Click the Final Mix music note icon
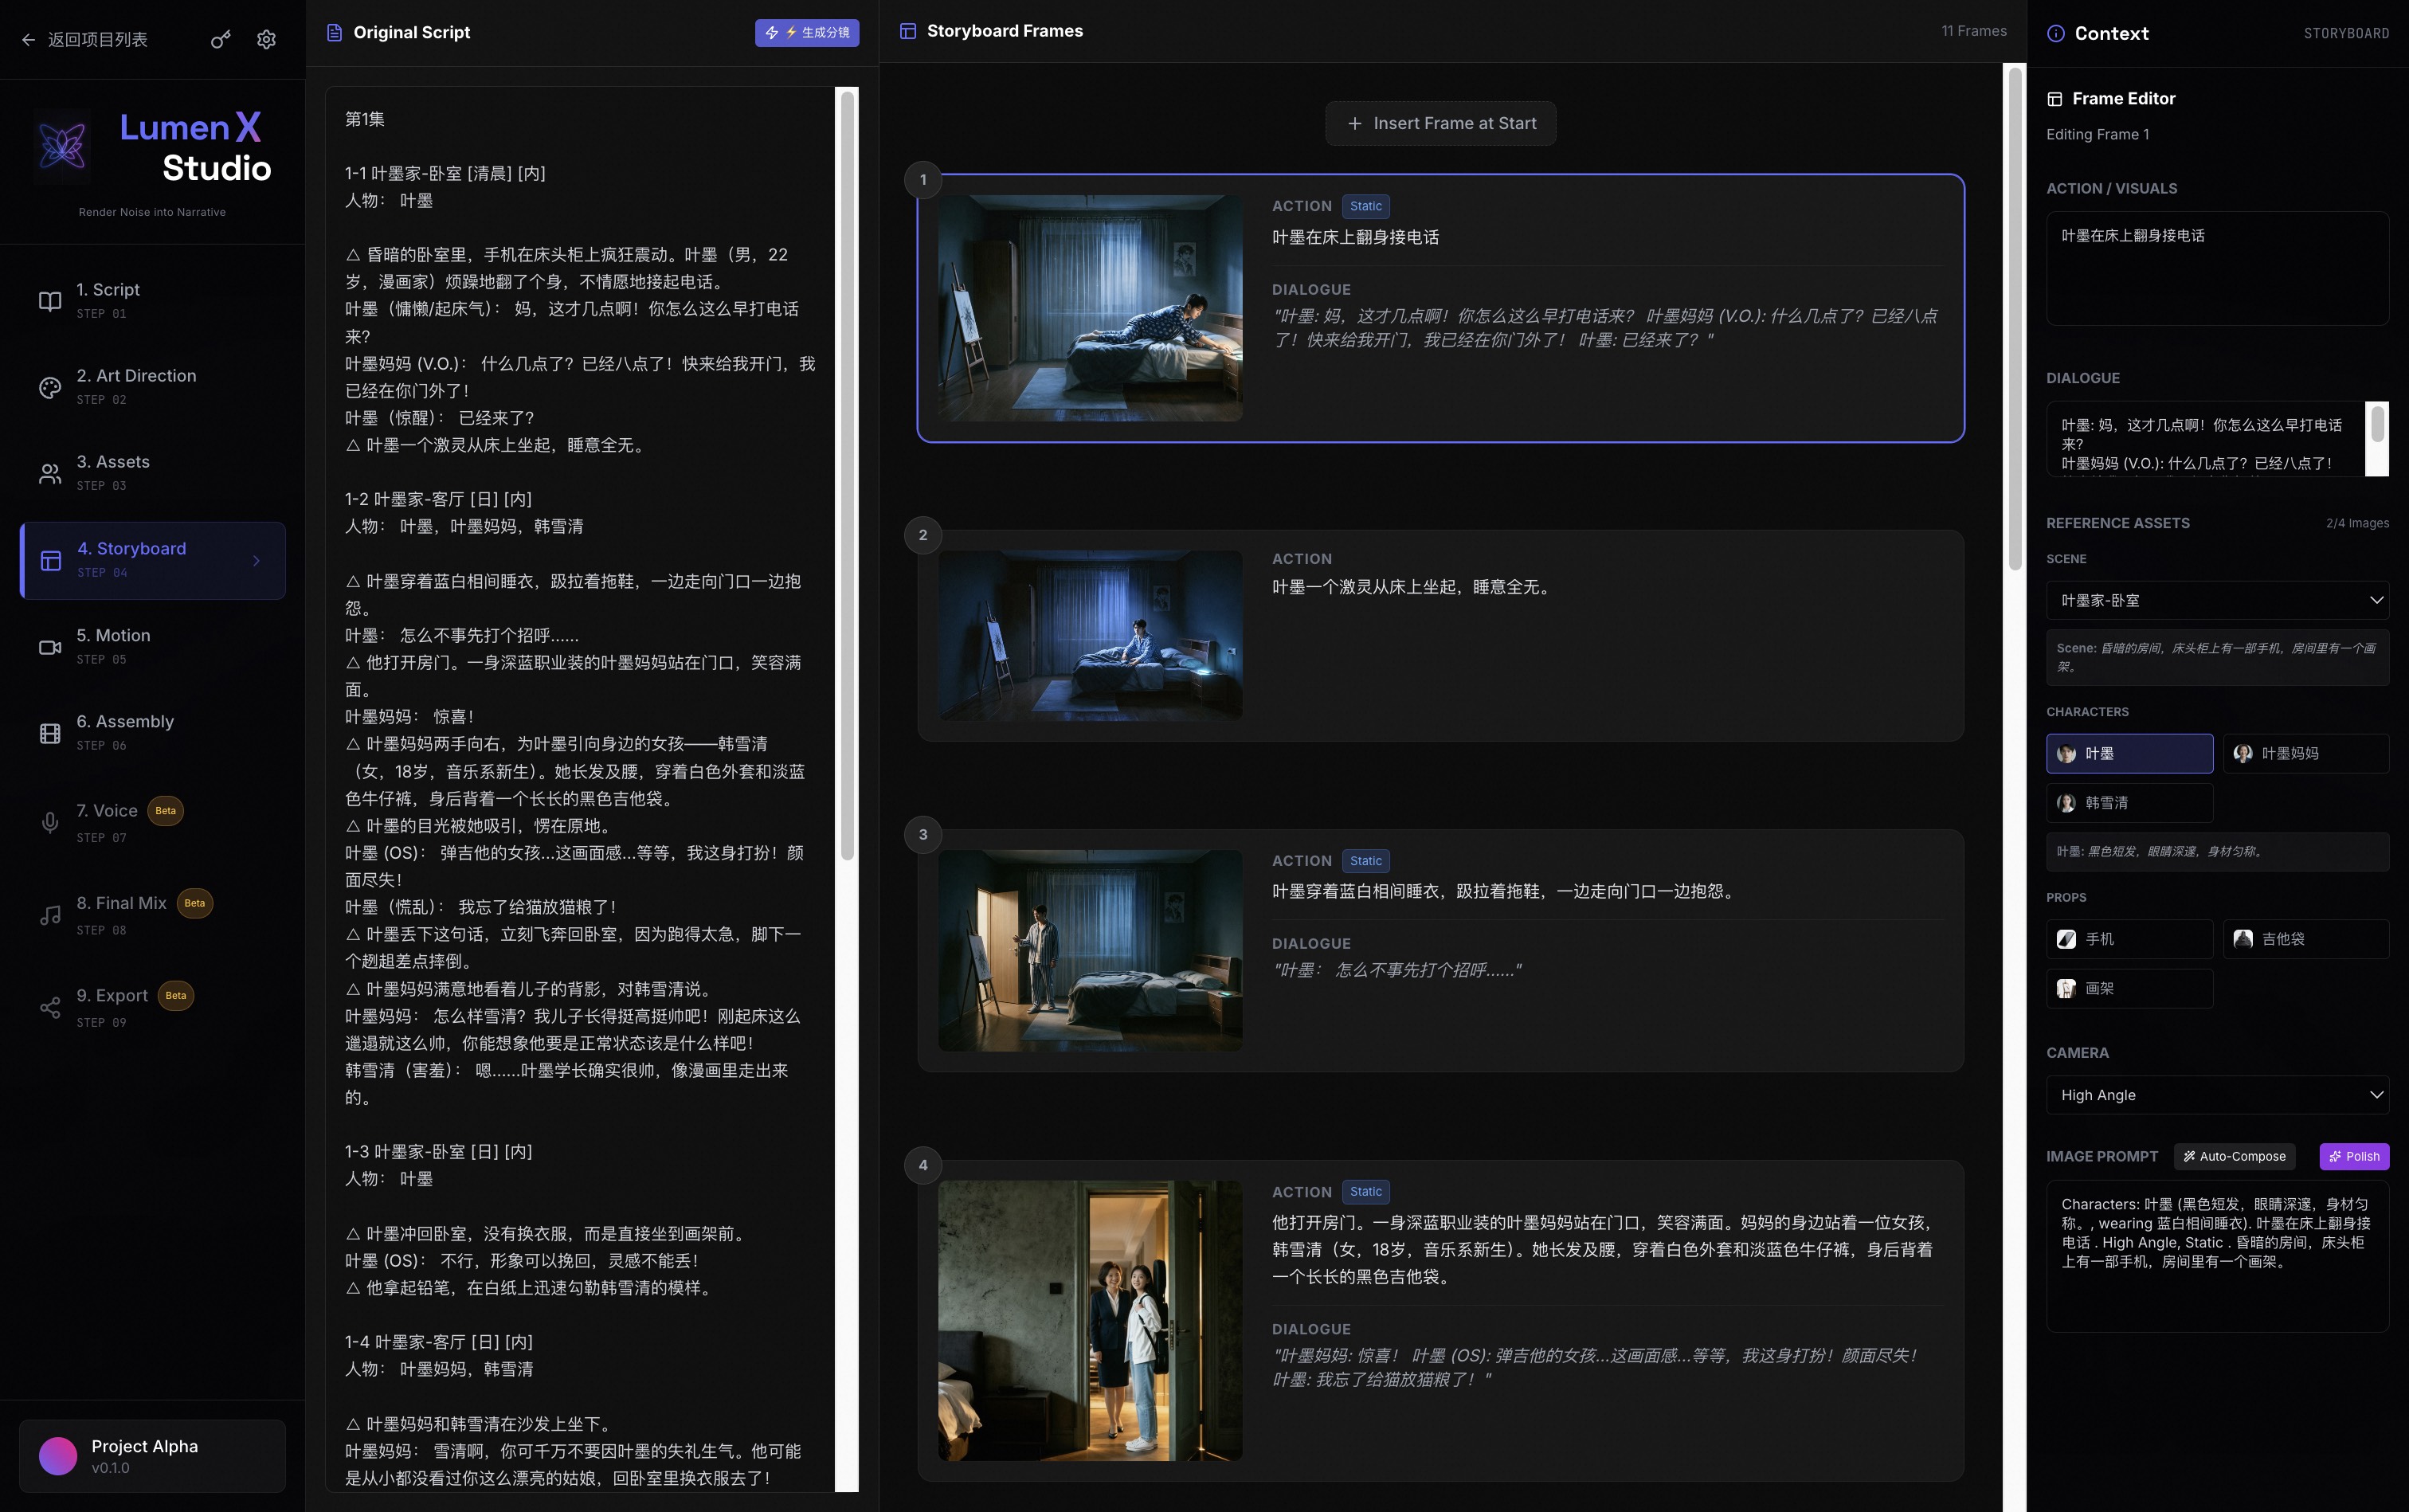The width and height of the screenshot is (2409, 1512). pyautogui.click(x=50, y=915)
